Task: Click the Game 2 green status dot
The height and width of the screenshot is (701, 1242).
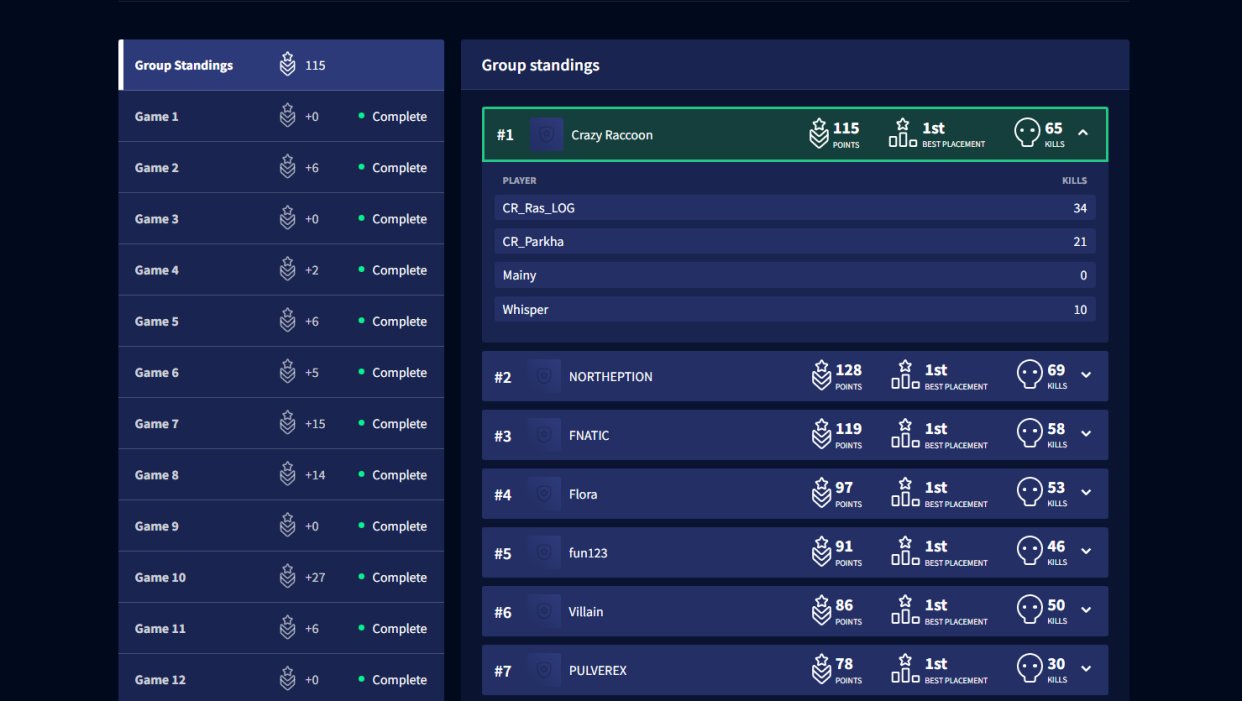Action: pyautogui.click(x=362, y=167)
